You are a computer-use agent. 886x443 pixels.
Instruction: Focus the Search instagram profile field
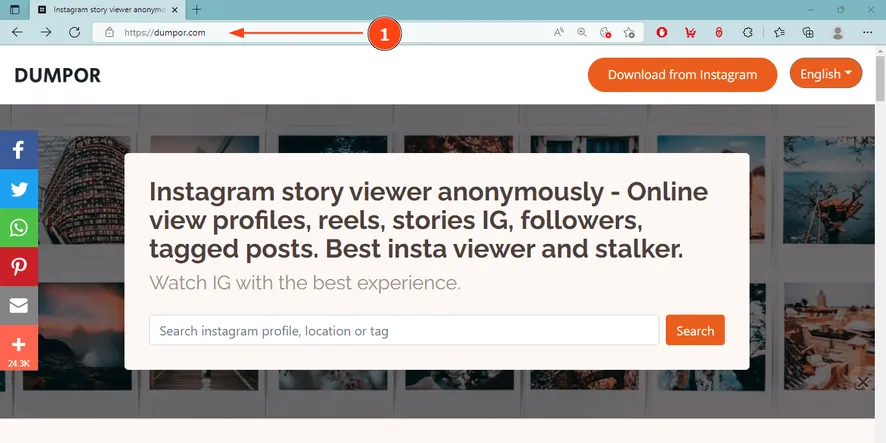[x=404, y=330]
